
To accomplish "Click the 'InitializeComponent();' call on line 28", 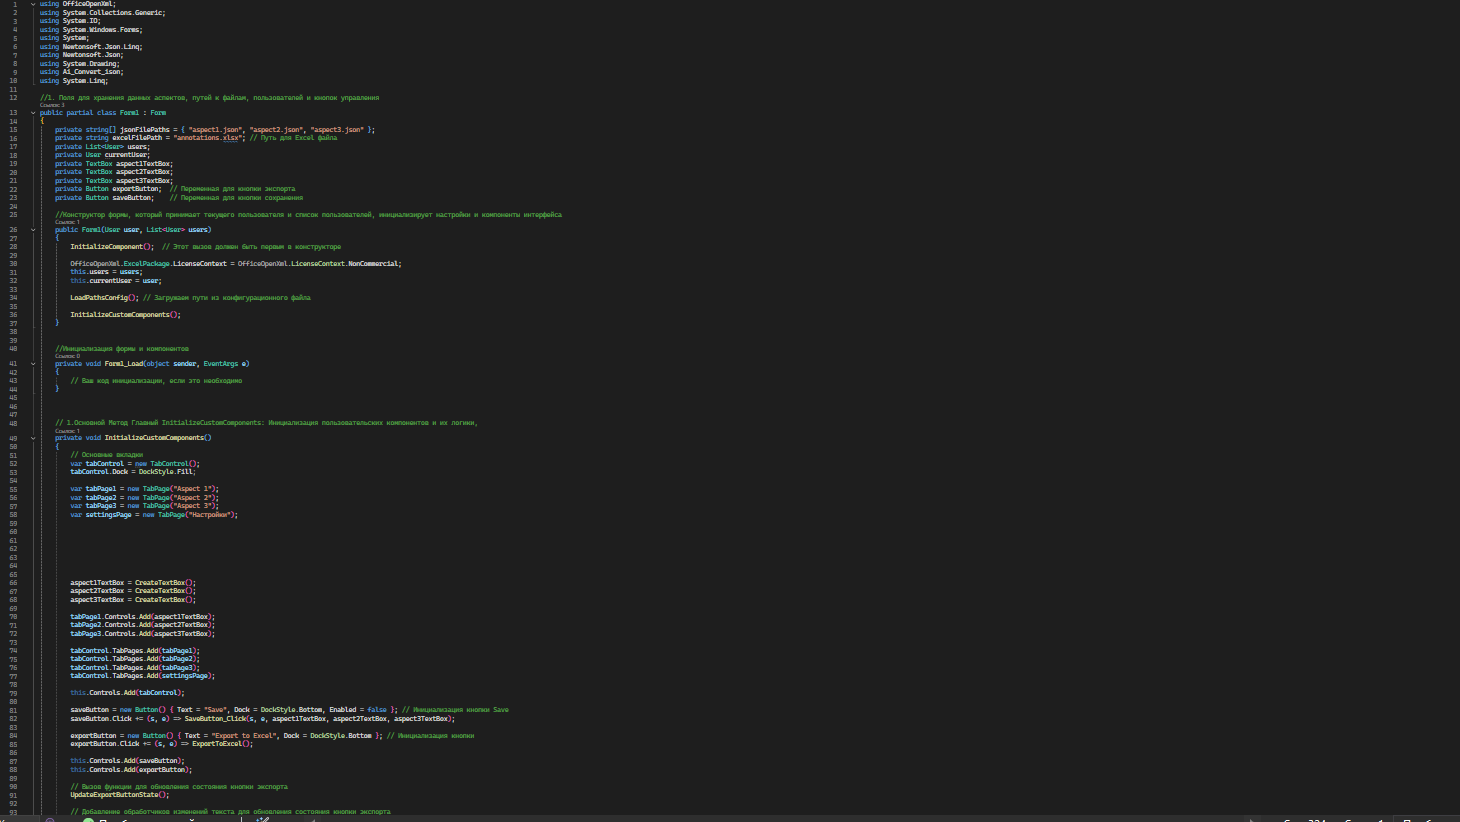I will tap(112, 247).
